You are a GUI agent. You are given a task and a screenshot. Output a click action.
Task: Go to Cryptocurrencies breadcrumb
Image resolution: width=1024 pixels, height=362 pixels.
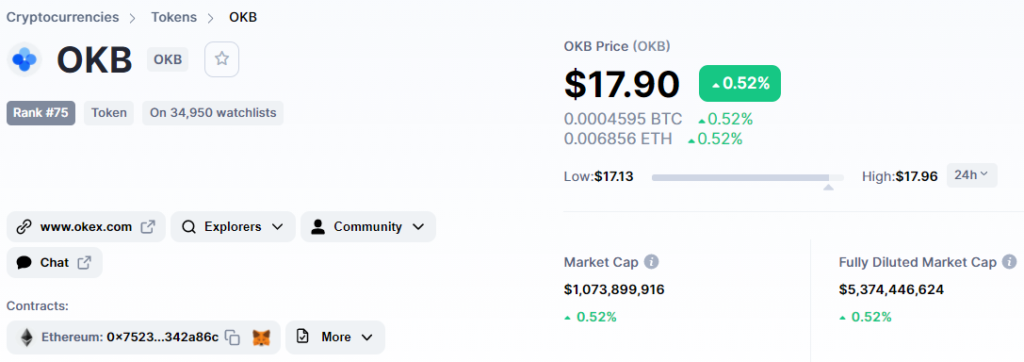pos(63,17)
